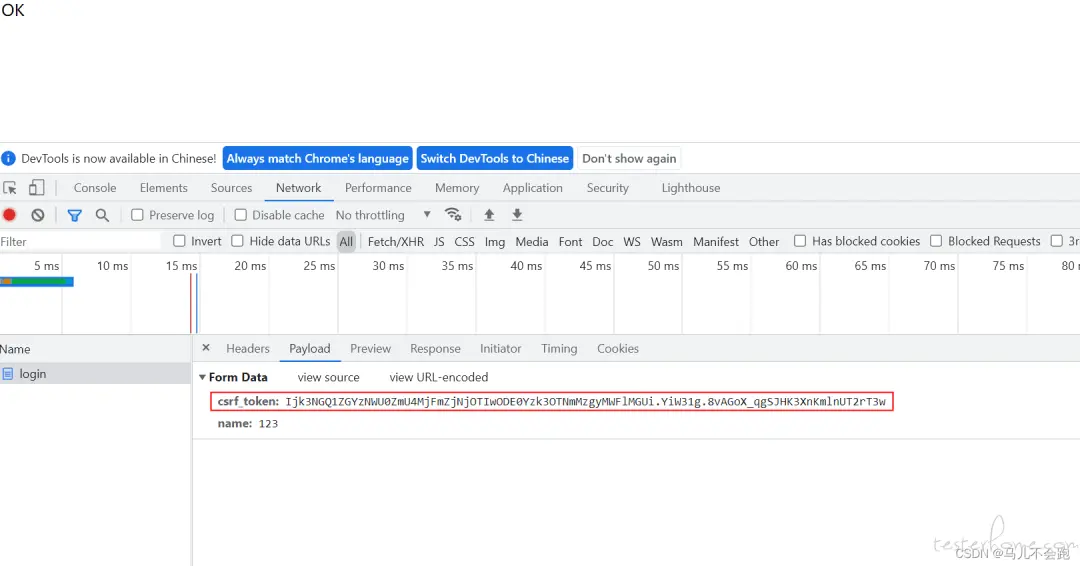The image size is (1080, 566).
Task: Filter by Manifest requests
Action: (x=716, y=242)
